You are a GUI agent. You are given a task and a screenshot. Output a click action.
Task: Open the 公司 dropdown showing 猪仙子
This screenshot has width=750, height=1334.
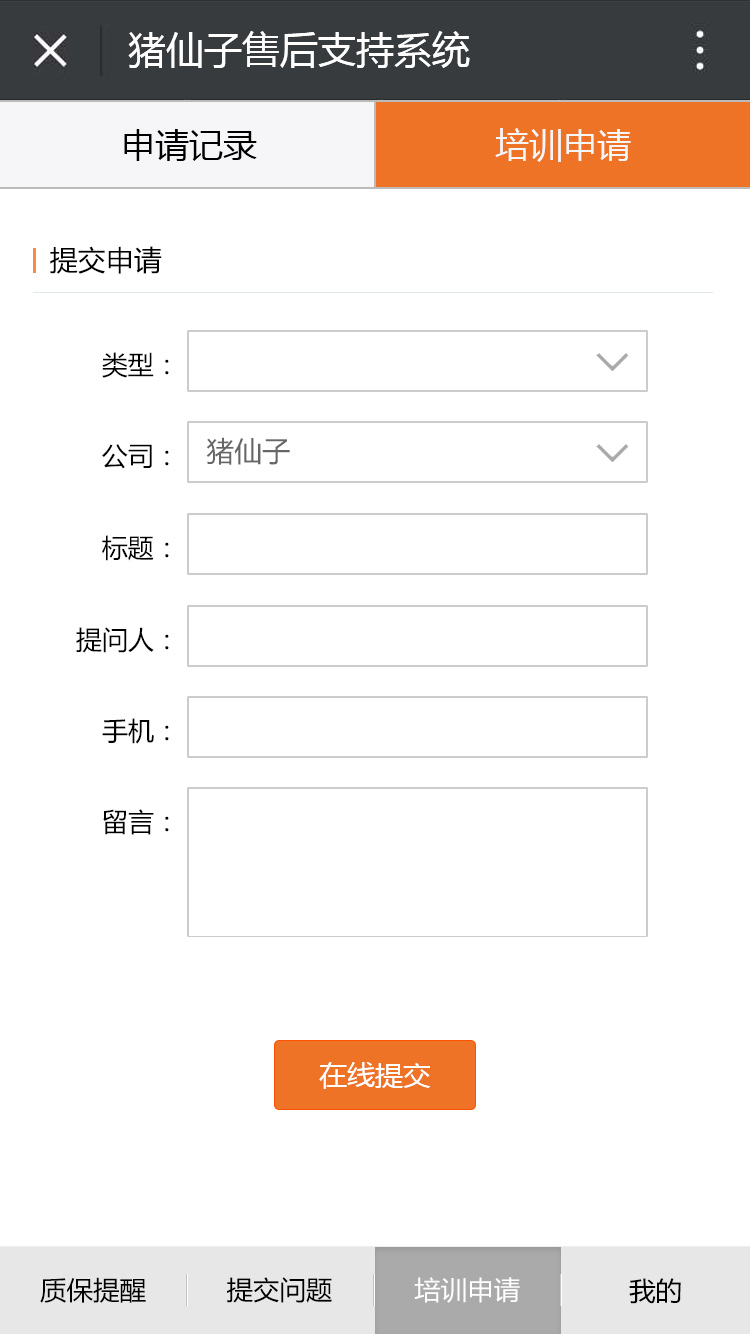[417, 452]
